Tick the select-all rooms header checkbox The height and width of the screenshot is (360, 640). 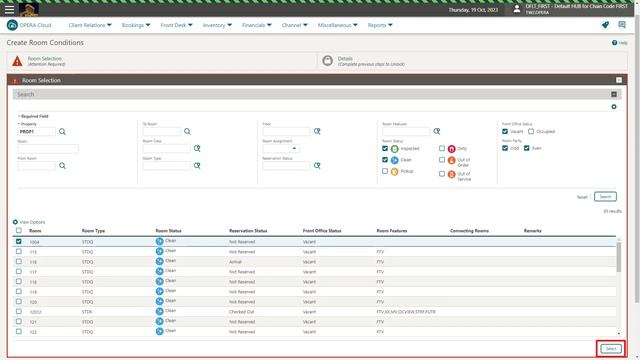point(19,230)
